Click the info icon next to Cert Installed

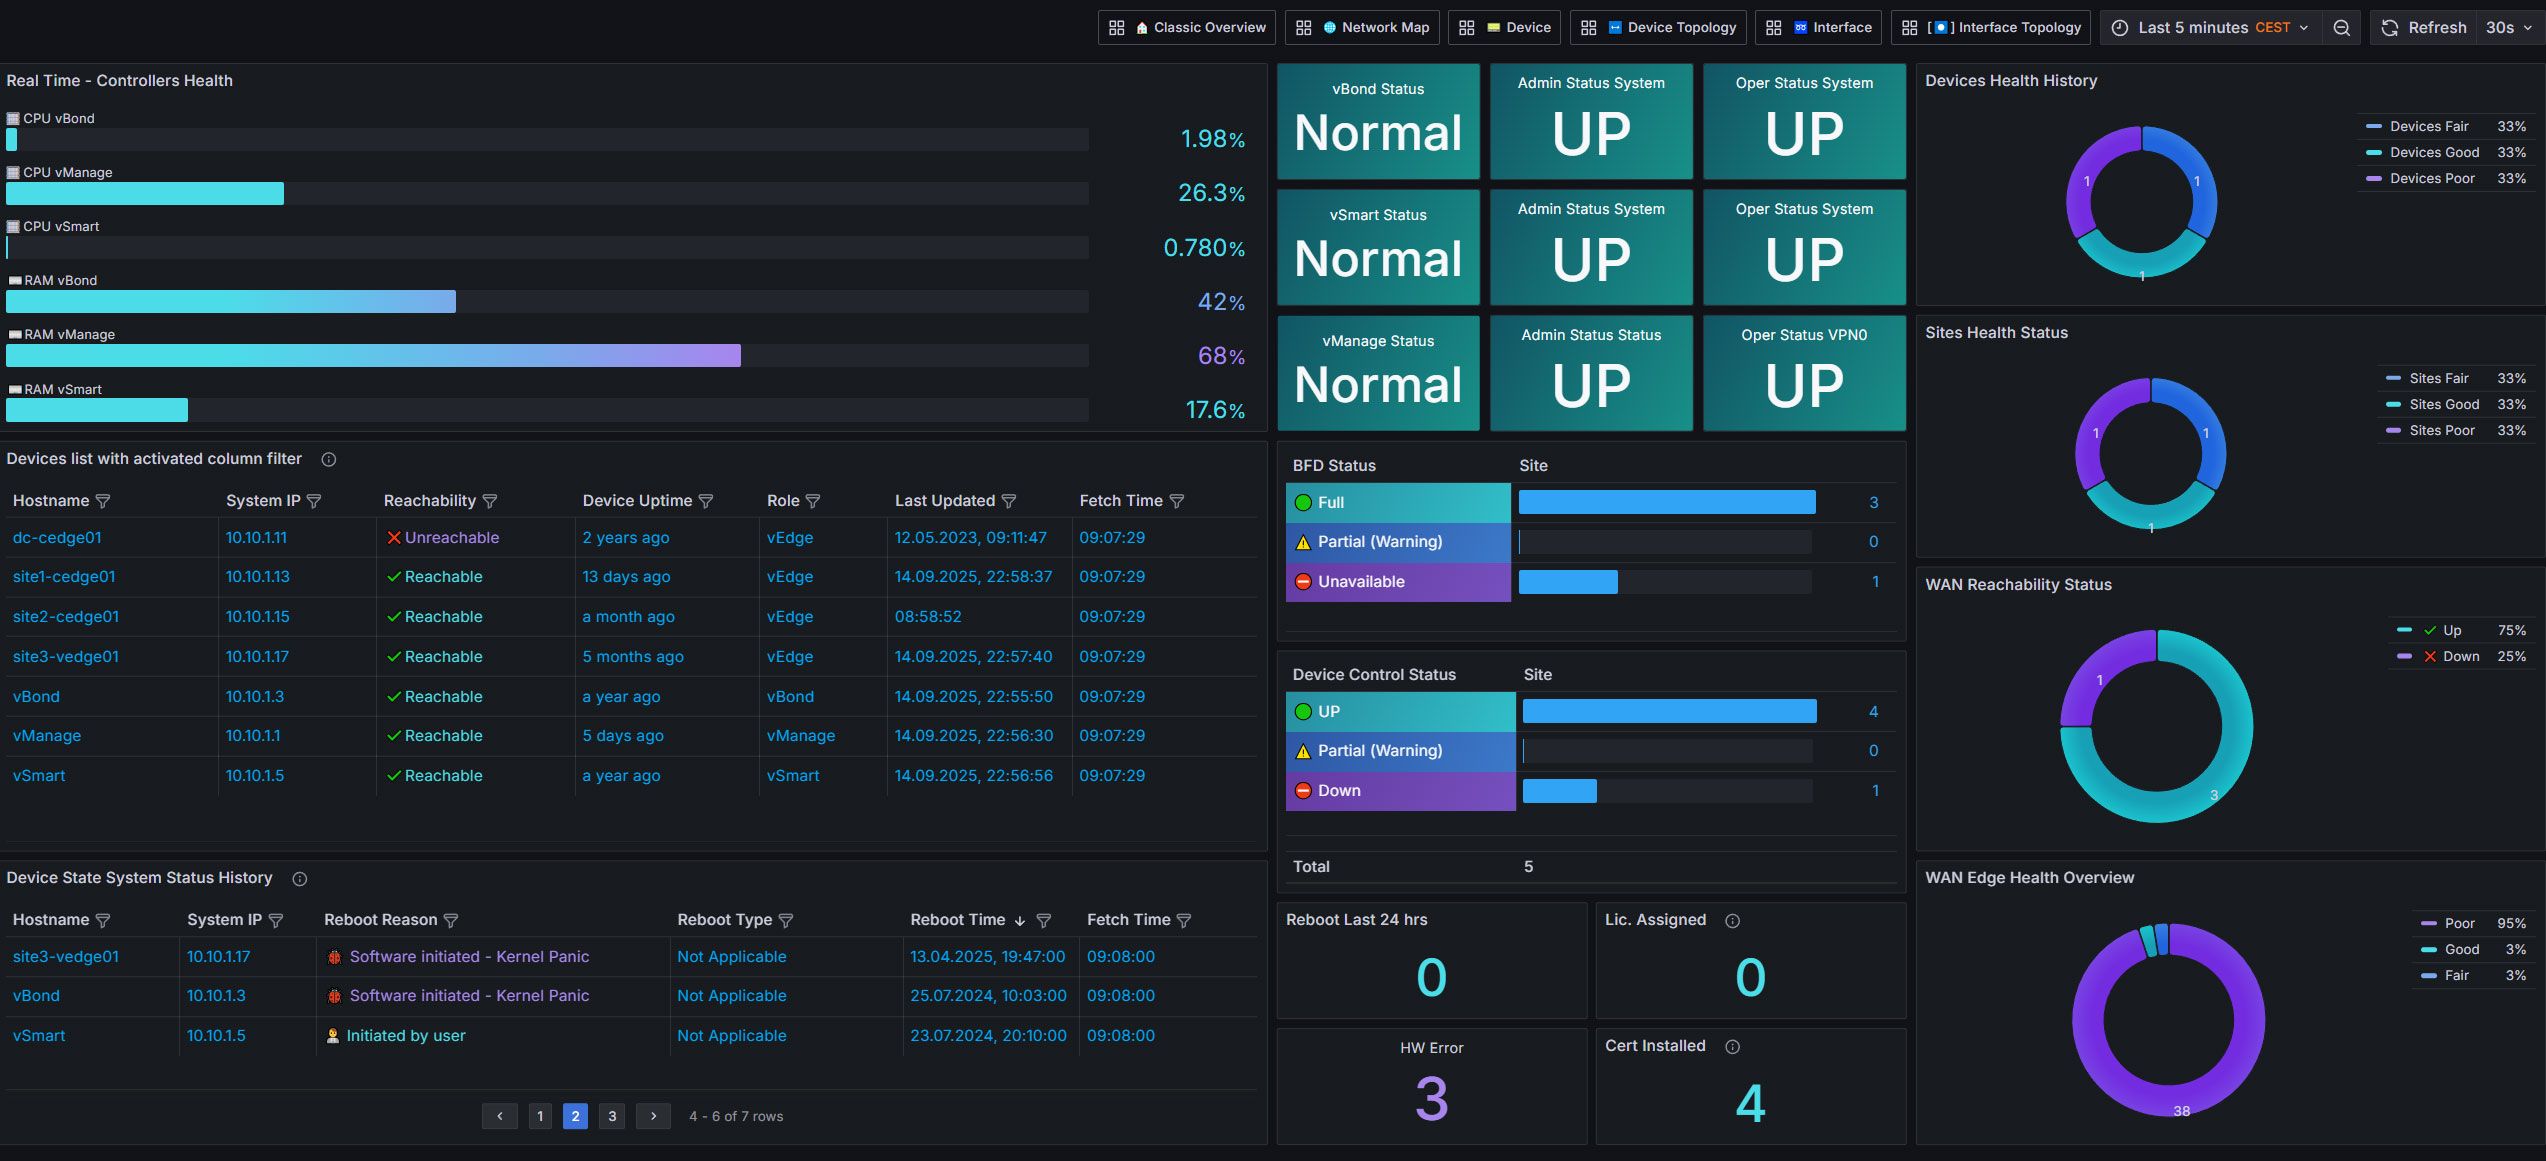(1733, 1046)
